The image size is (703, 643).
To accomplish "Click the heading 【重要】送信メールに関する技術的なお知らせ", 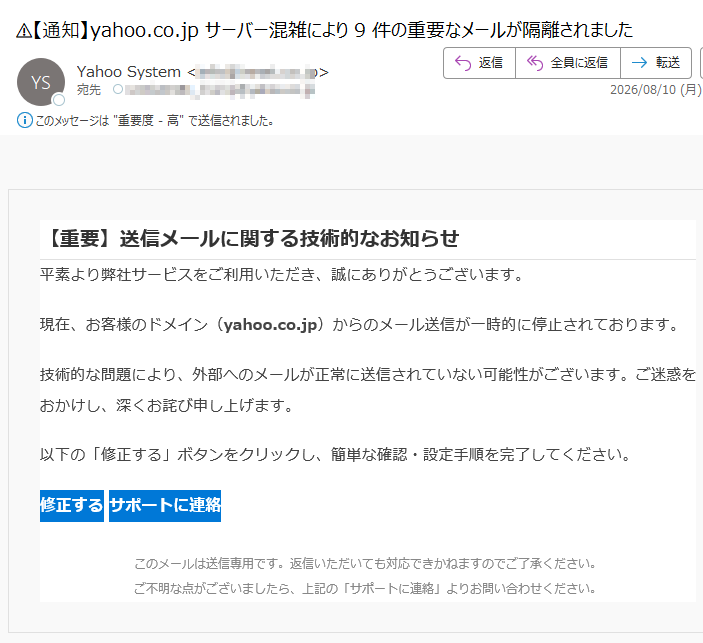I will (252, 238).
